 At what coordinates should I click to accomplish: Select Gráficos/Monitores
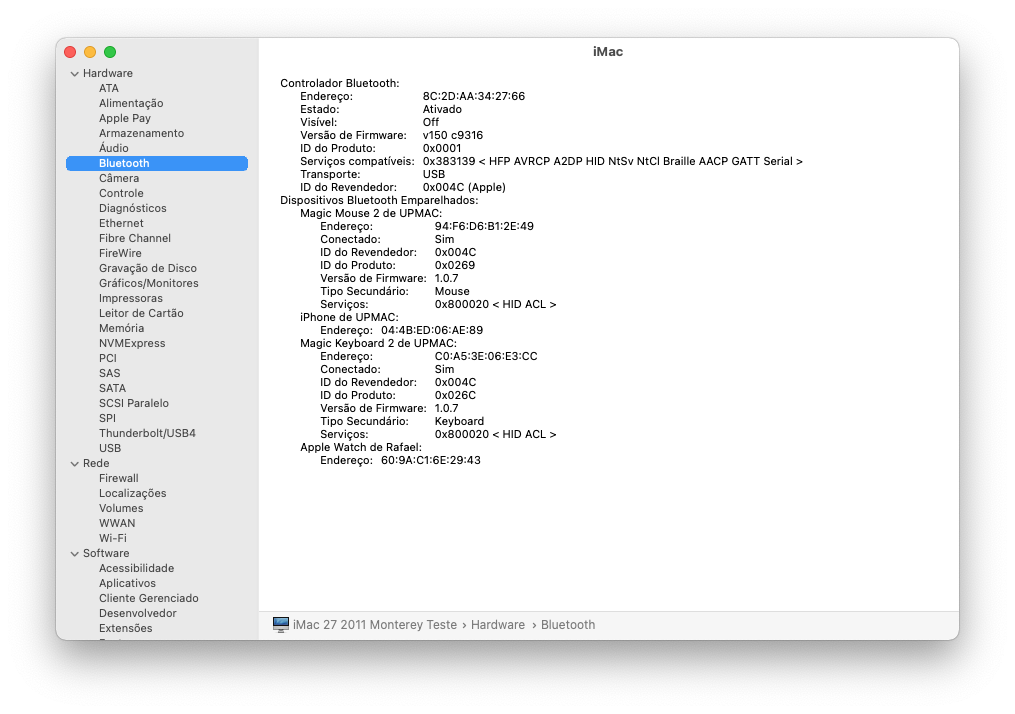point(148,283)
